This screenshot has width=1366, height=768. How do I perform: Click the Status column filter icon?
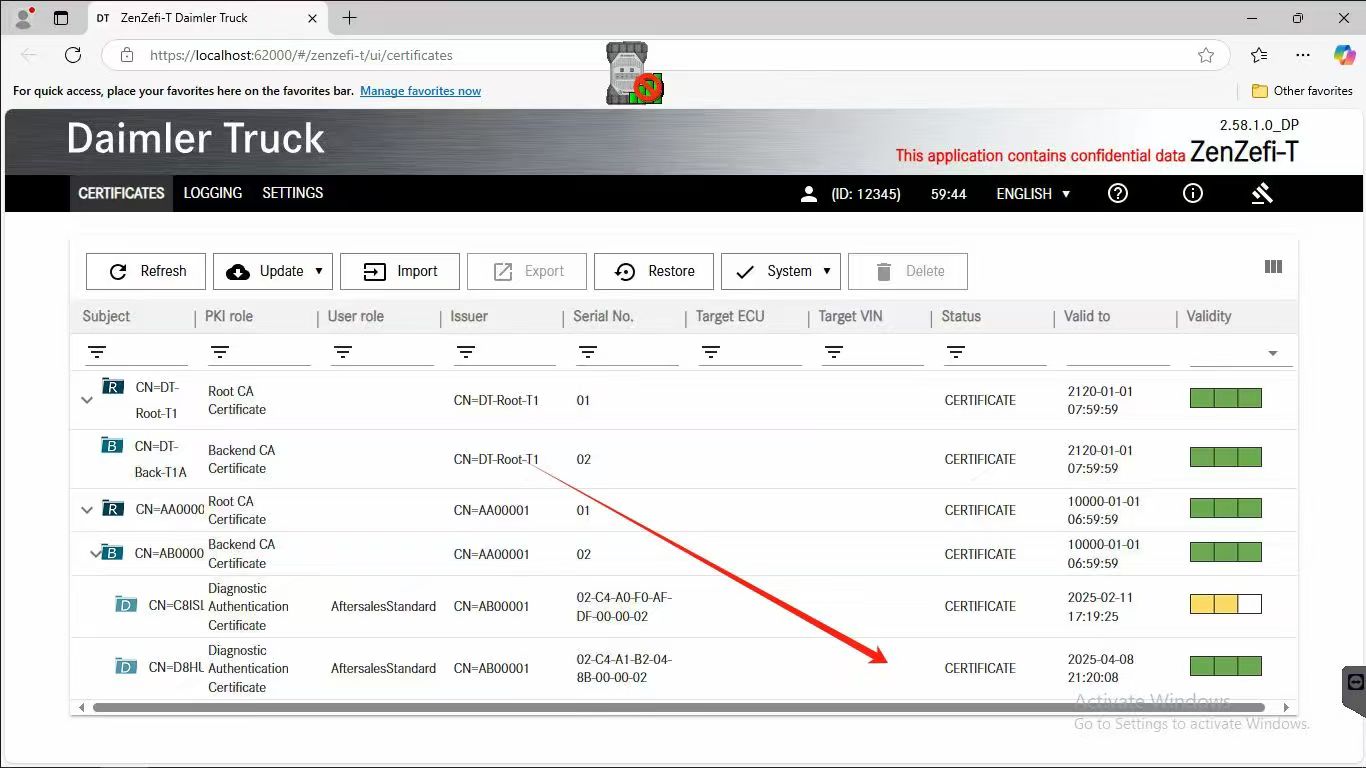(956, 352)
